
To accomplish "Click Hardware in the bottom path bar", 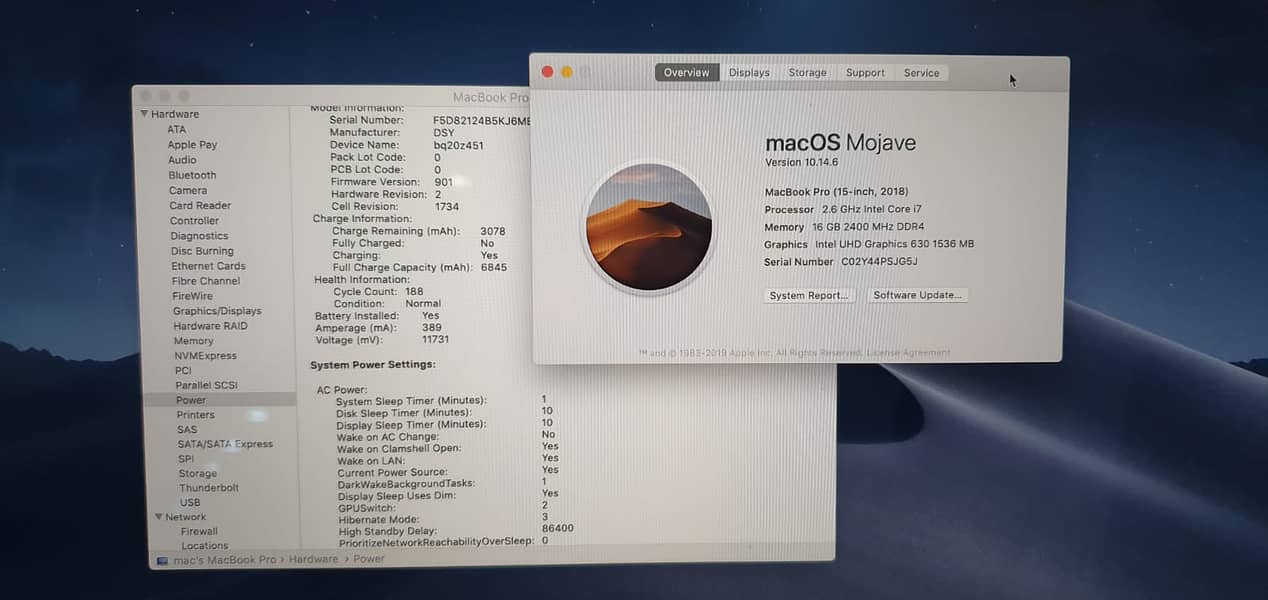I will [x=313, y=559].
